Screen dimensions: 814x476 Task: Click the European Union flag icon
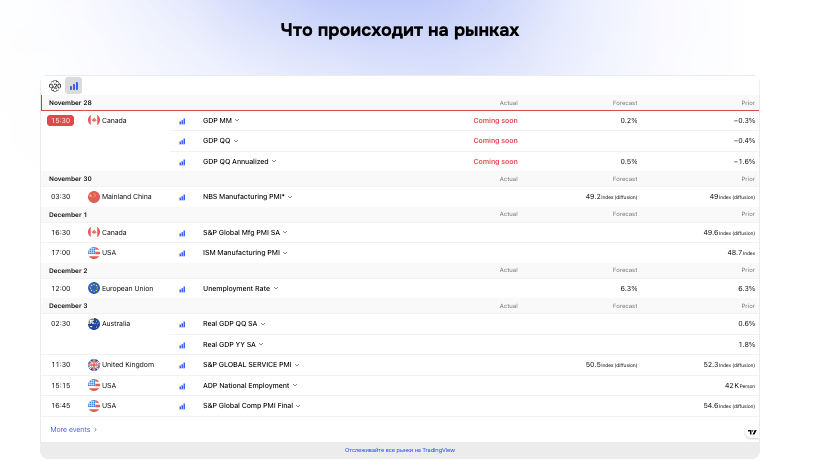coord(93,289)
